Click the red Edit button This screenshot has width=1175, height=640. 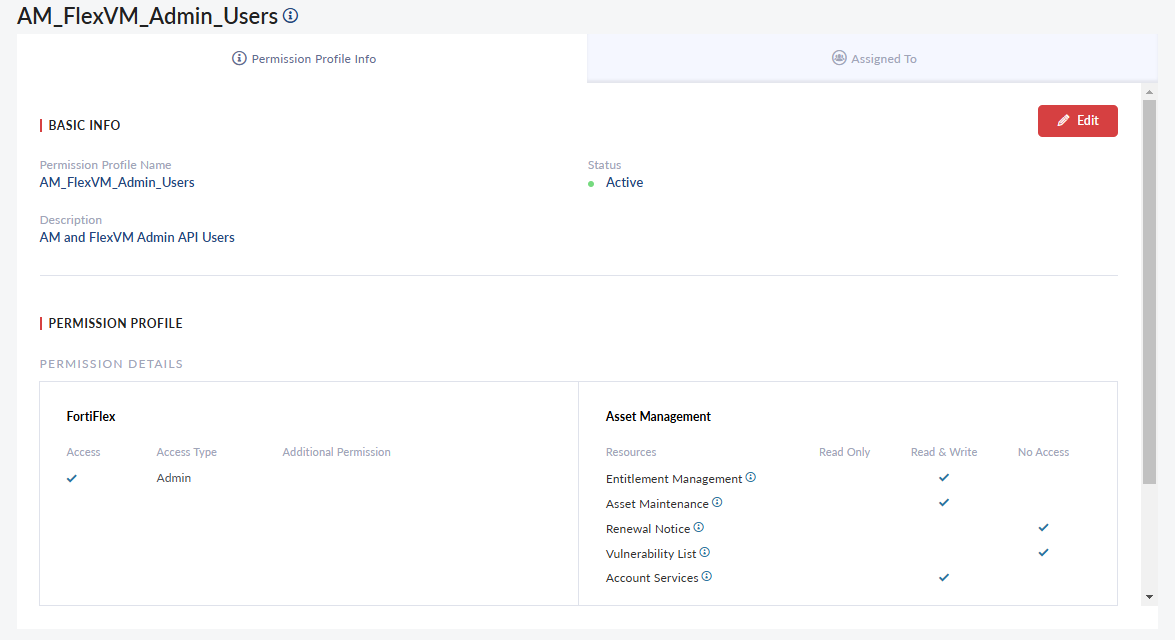click(x=1078, y=121)
